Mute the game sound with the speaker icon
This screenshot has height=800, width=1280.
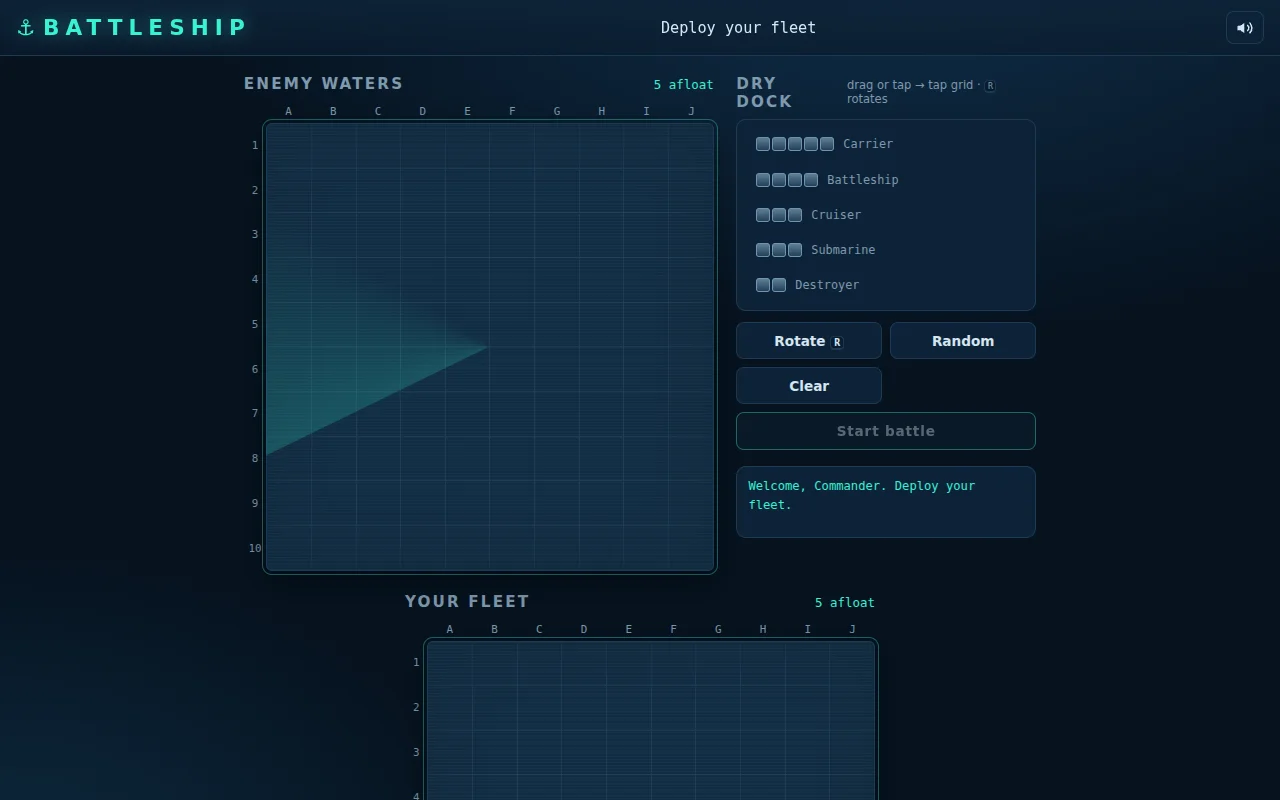point(1245,28)
